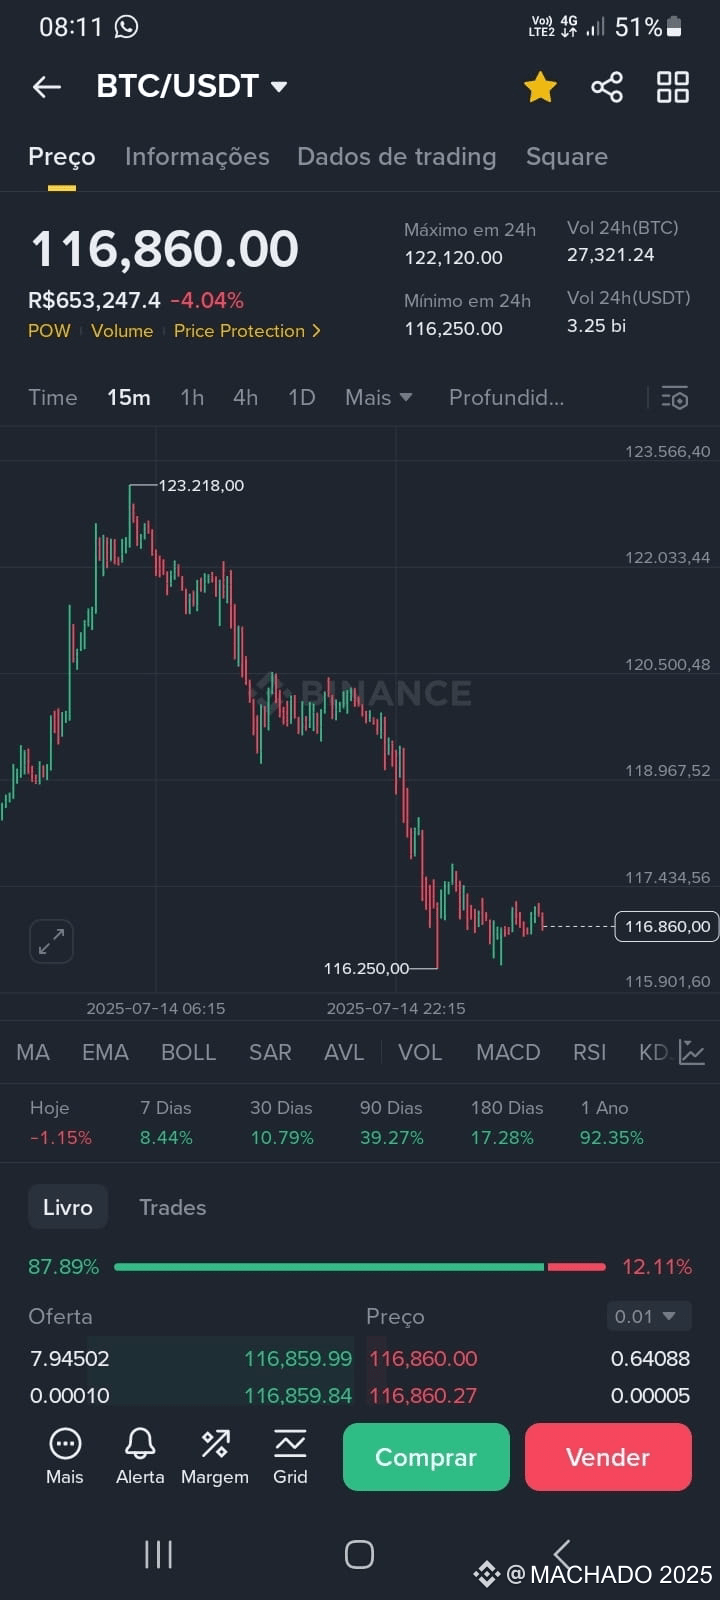Select the 1h chart interval
The height and width of the screenshot is (1600, 720).
(192, 397)
